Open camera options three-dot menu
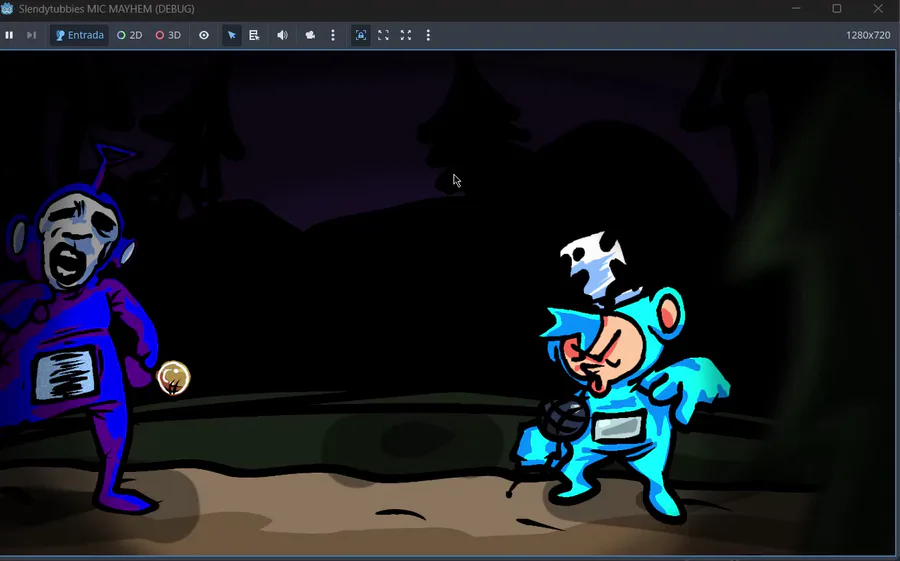The width and height of the screenshot is (900, 561). [x=333, y=35]
